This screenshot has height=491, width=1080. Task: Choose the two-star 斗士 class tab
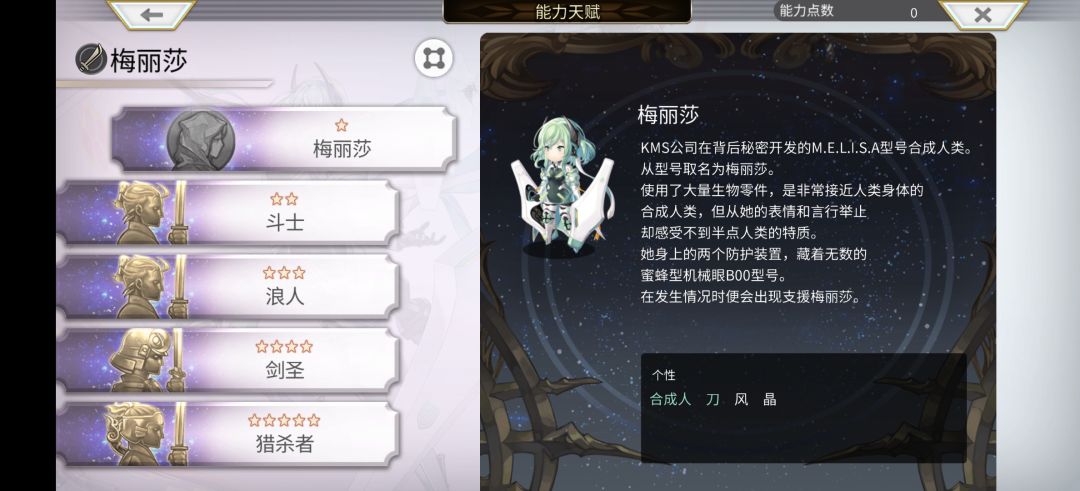tap(228, 213)
